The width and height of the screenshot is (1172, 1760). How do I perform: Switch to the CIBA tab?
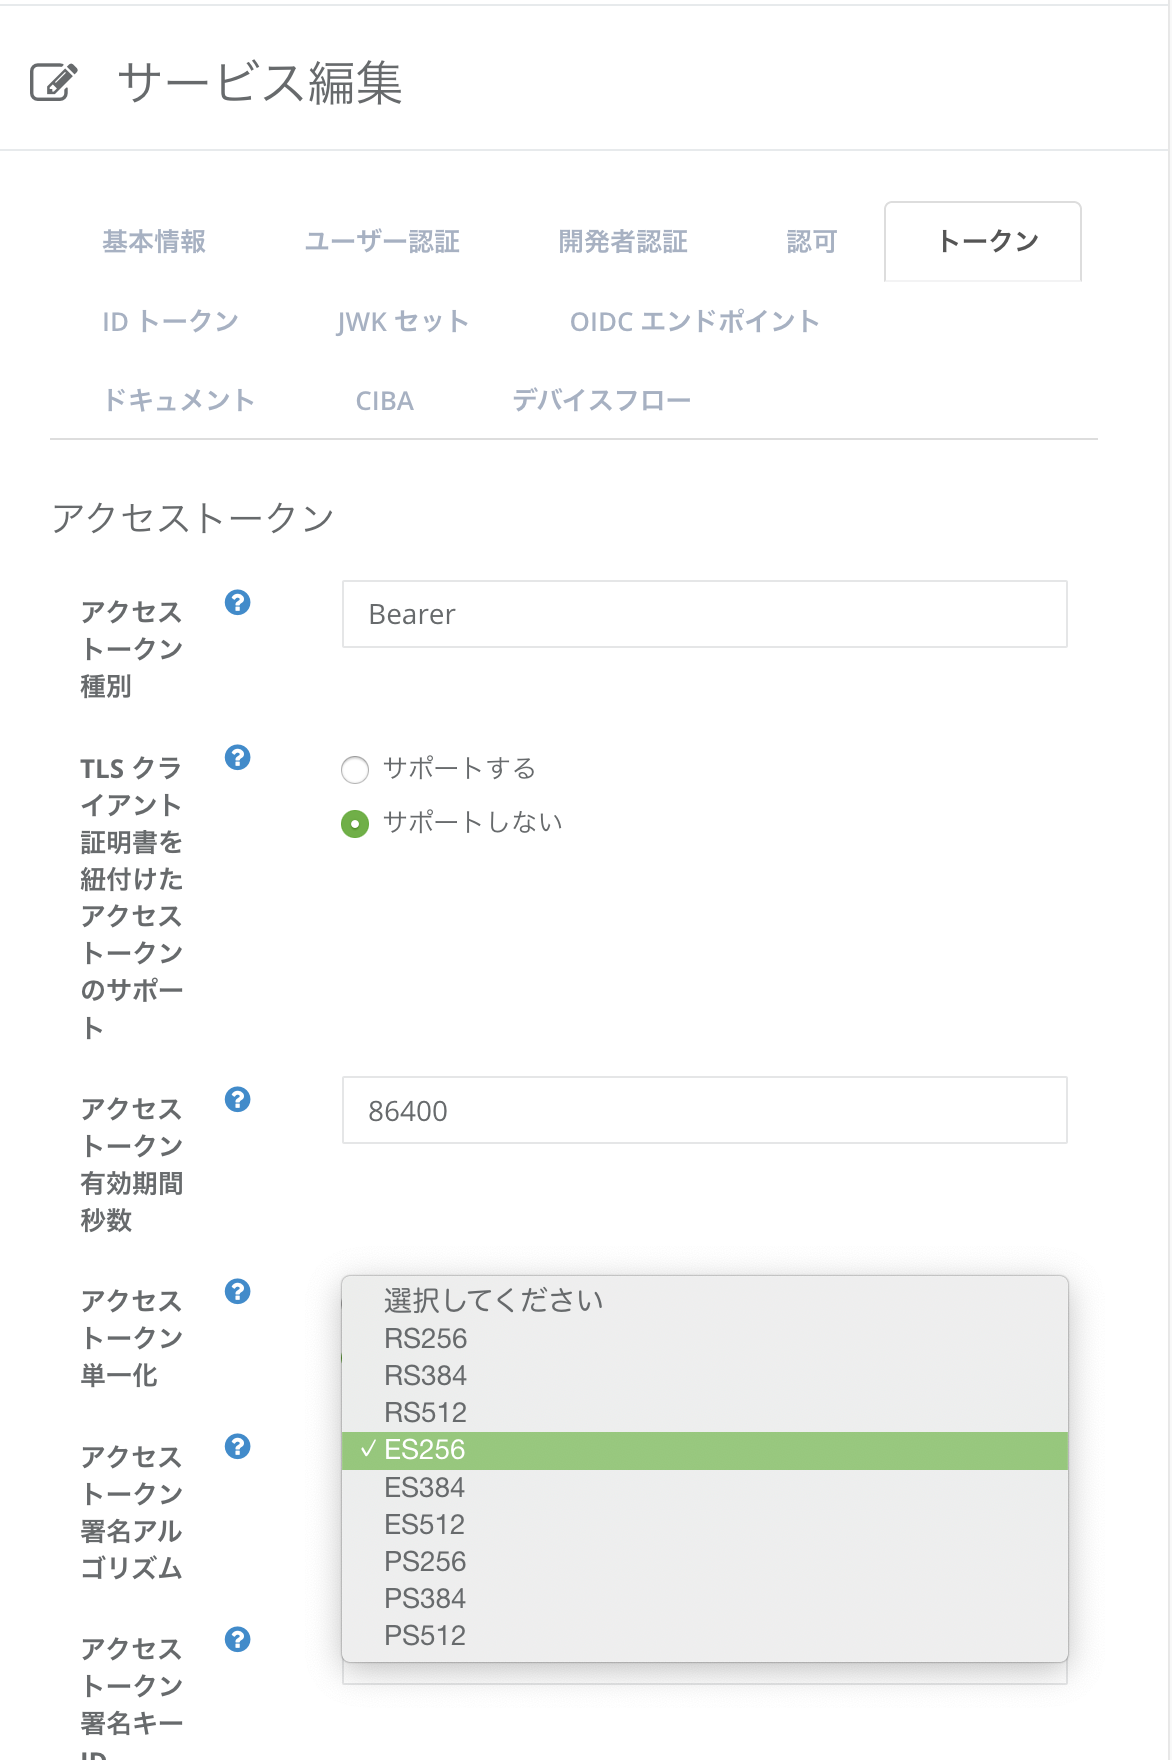(x=384, y=401)
